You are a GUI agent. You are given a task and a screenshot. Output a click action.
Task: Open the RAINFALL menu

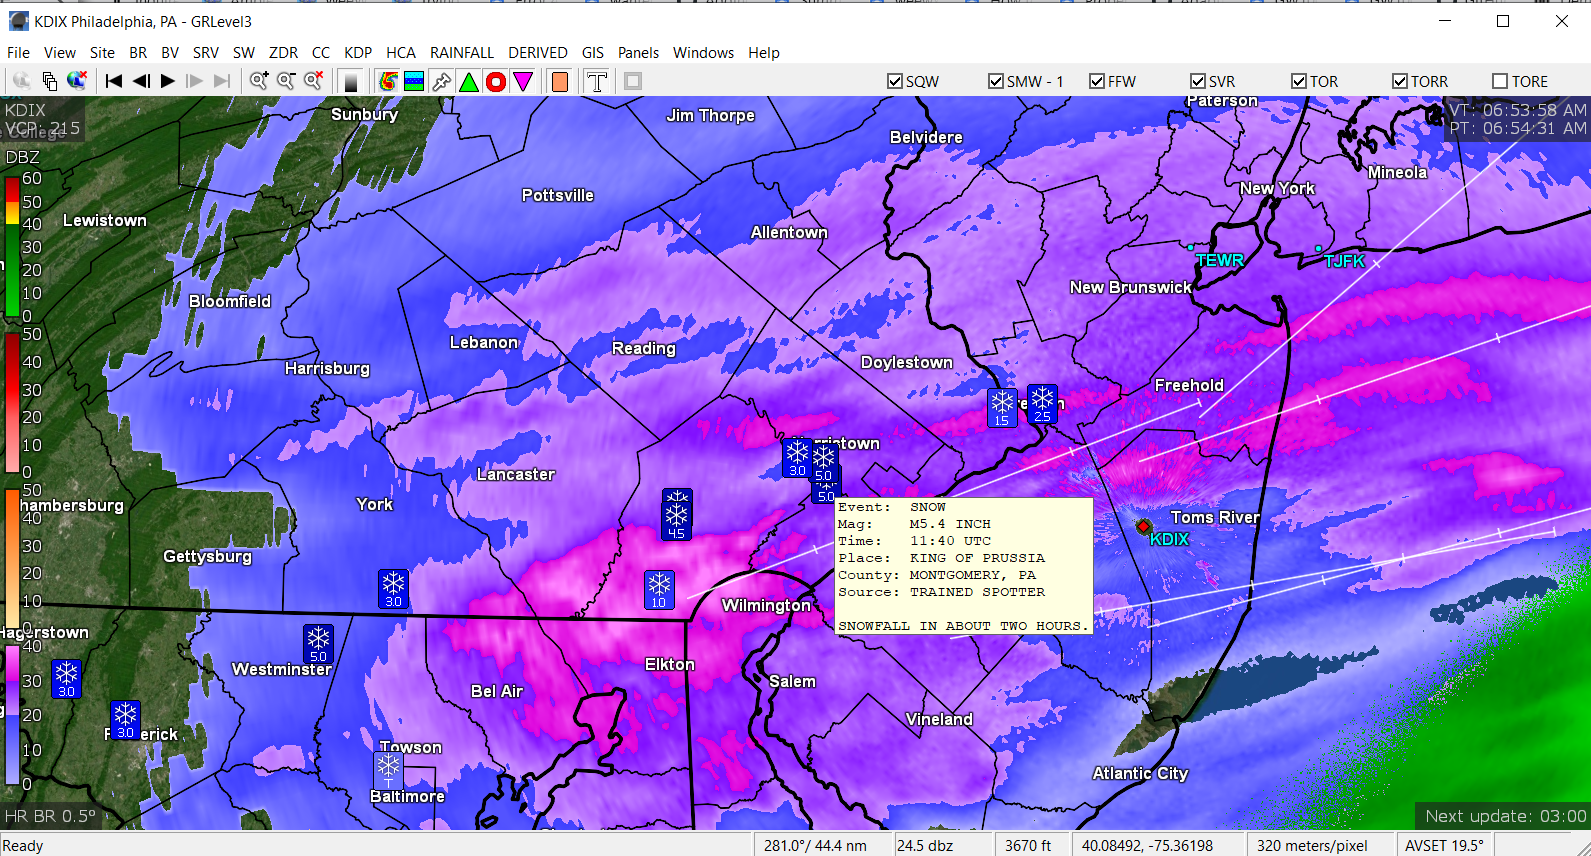[462, 53]
